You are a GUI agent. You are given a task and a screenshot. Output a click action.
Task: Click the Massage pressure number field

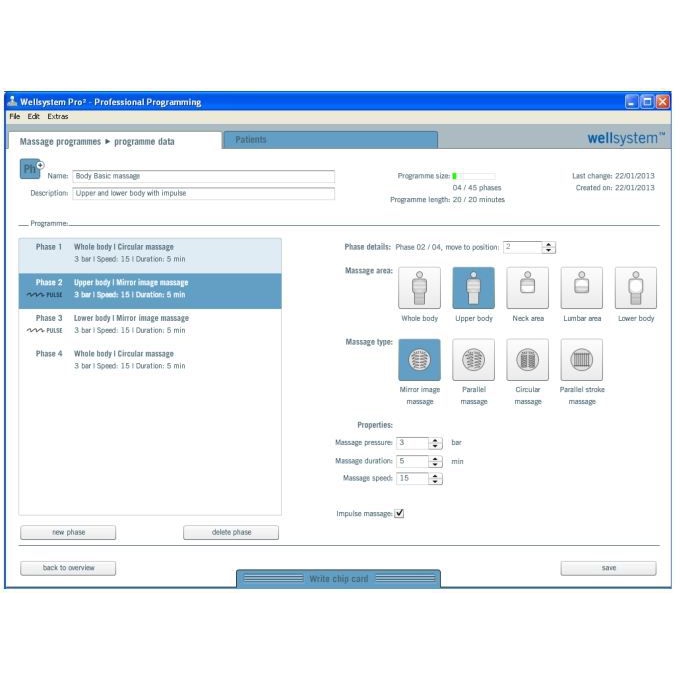412,443
